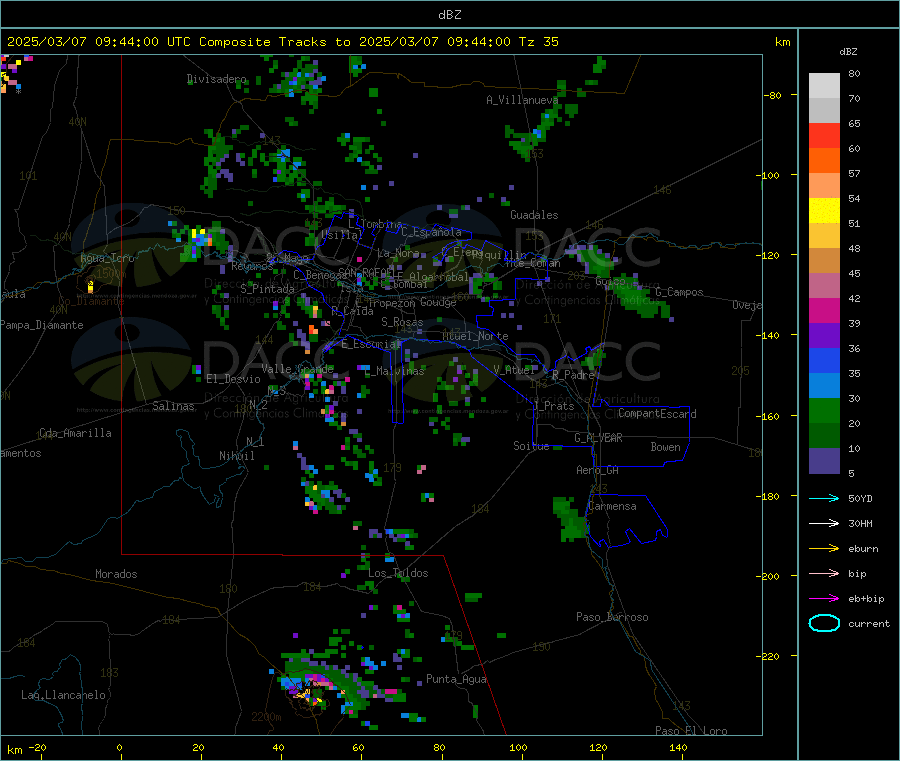Click the '-120' km tick label
The image size is (900, 761).
coord(770,255)
